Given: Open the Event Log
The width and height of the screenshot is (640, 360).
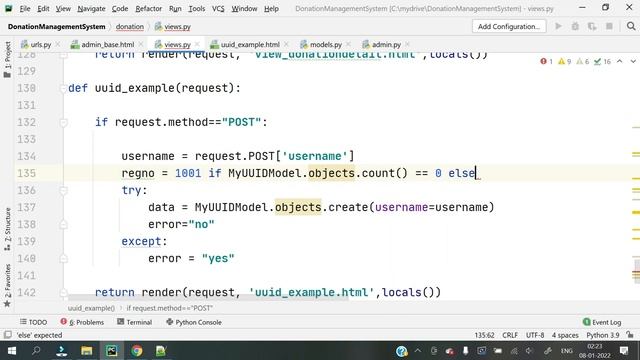Looking at the screenshot, I should (602, 322).
